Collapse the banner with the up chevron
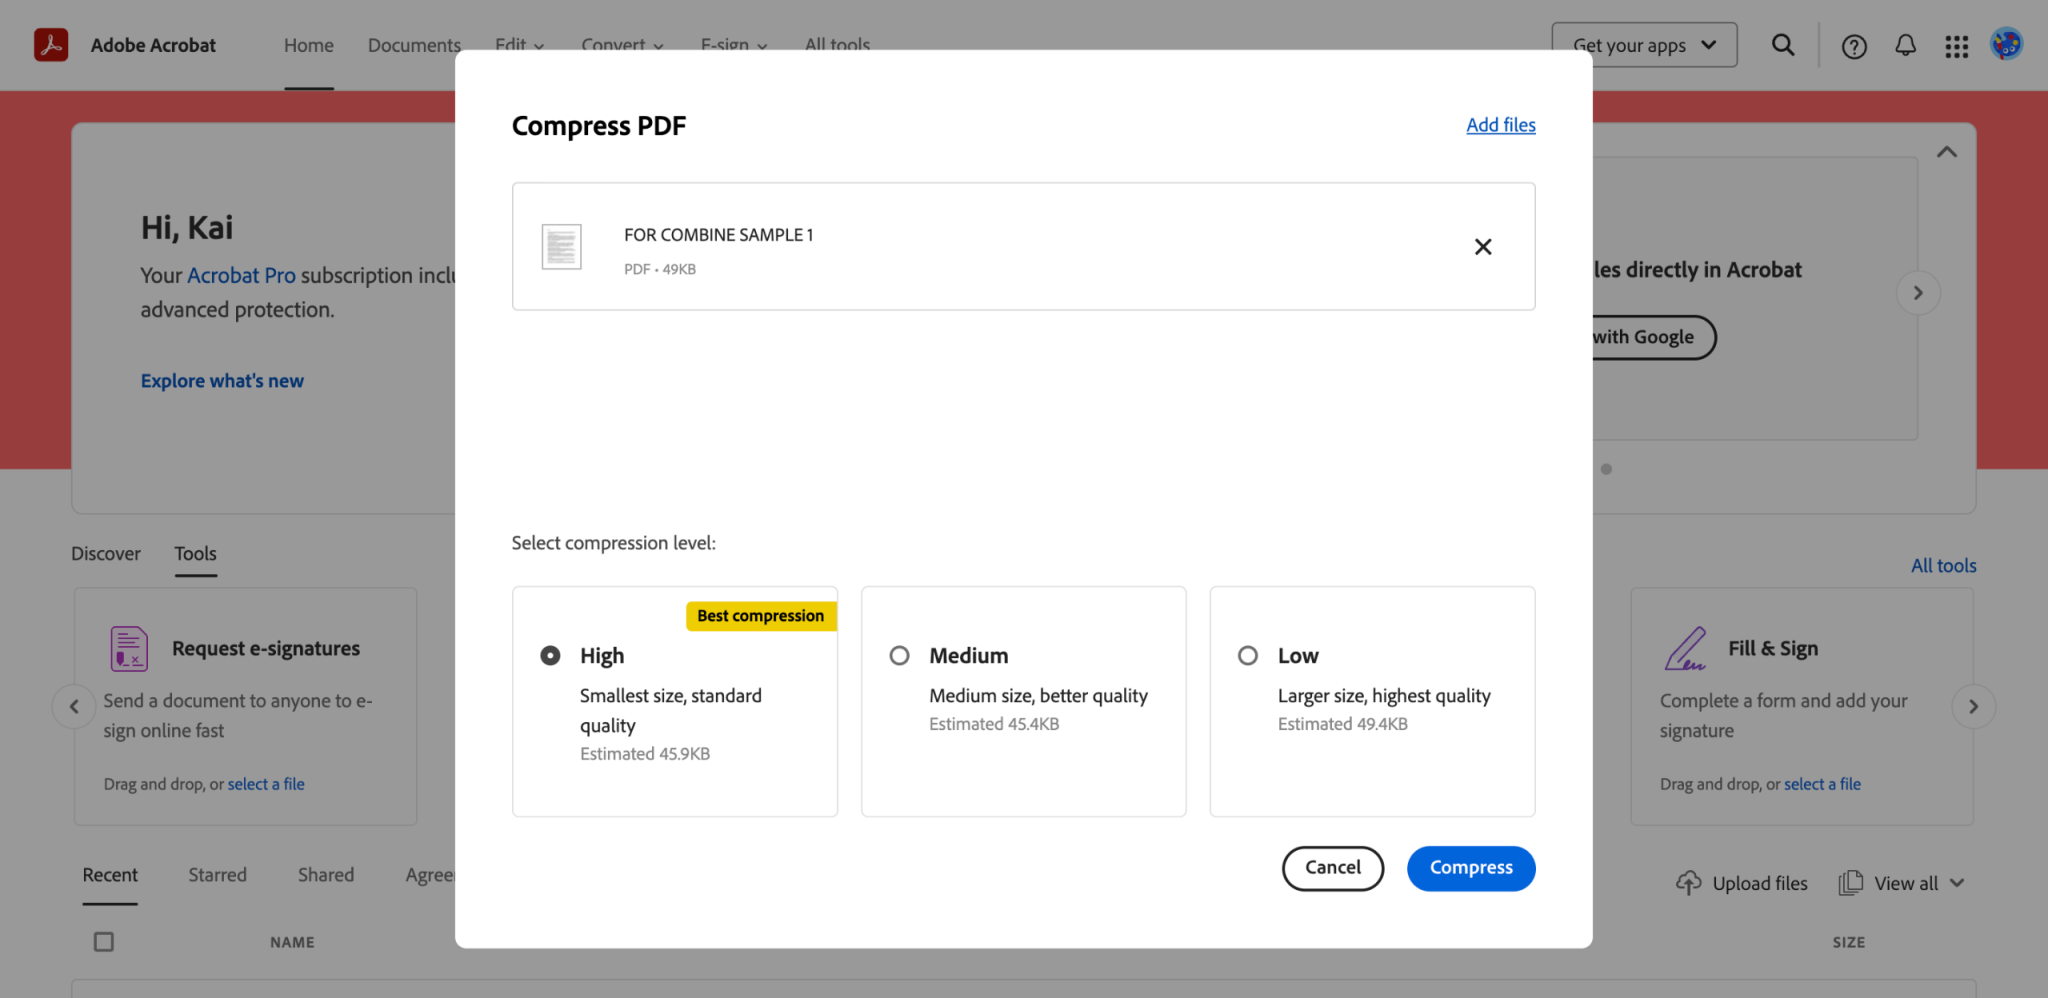This screenshot has height=998, width=2048. click(x=1947, y=152)
